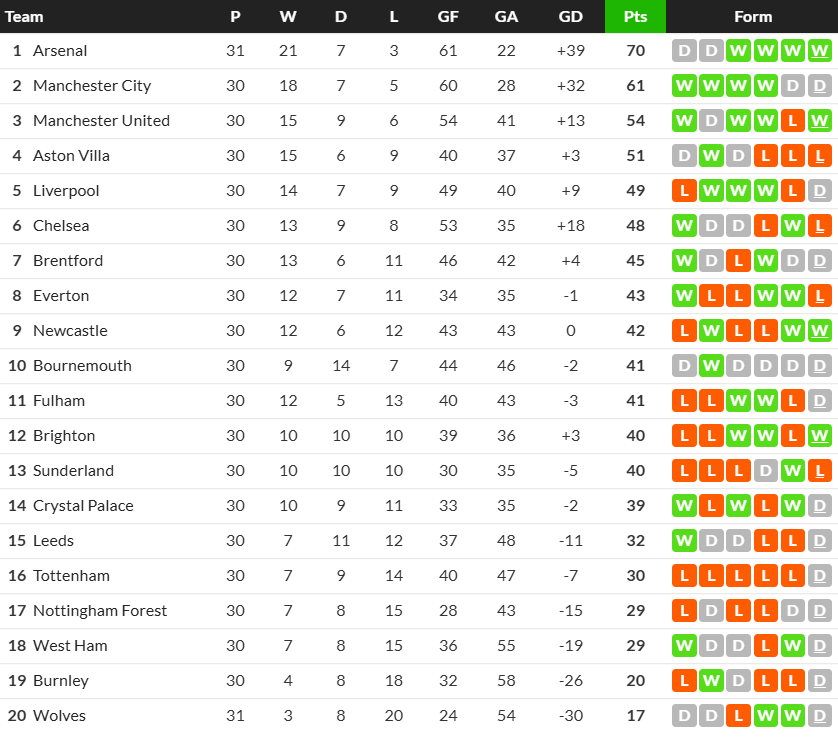Image resolution: width=838 pixels, height=740 pixels.
Task: Click the Form column header
Action: coord(752,17)
